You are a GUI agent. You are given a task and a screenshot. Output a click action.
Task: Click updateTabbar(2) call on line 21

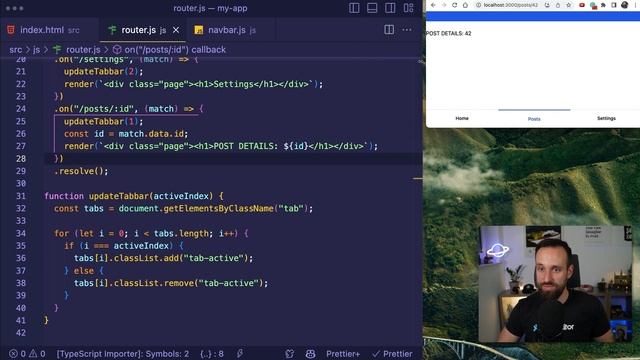click(x=103, y=71)
